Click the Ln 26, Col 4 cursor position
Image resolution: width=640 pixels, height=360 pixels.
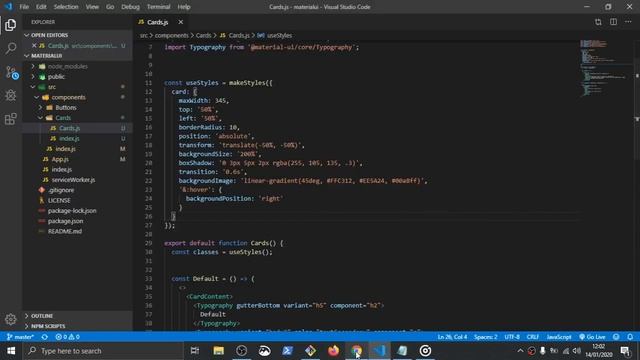click(452, 337)
